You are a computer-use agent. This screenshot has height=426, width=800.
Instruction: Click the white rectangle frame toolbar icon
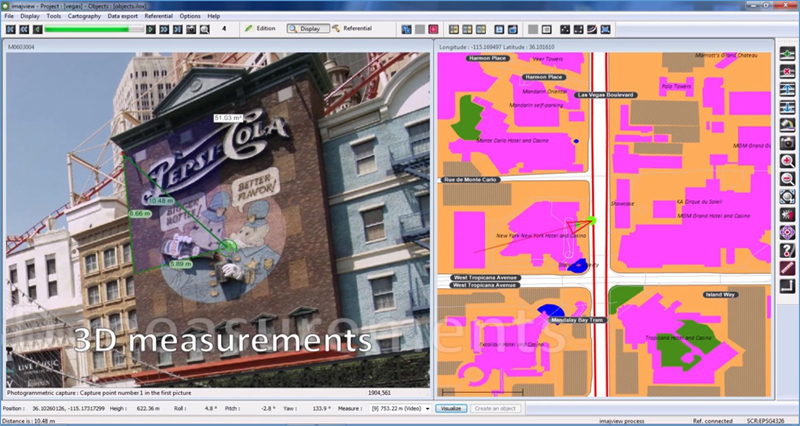point(546,29)
